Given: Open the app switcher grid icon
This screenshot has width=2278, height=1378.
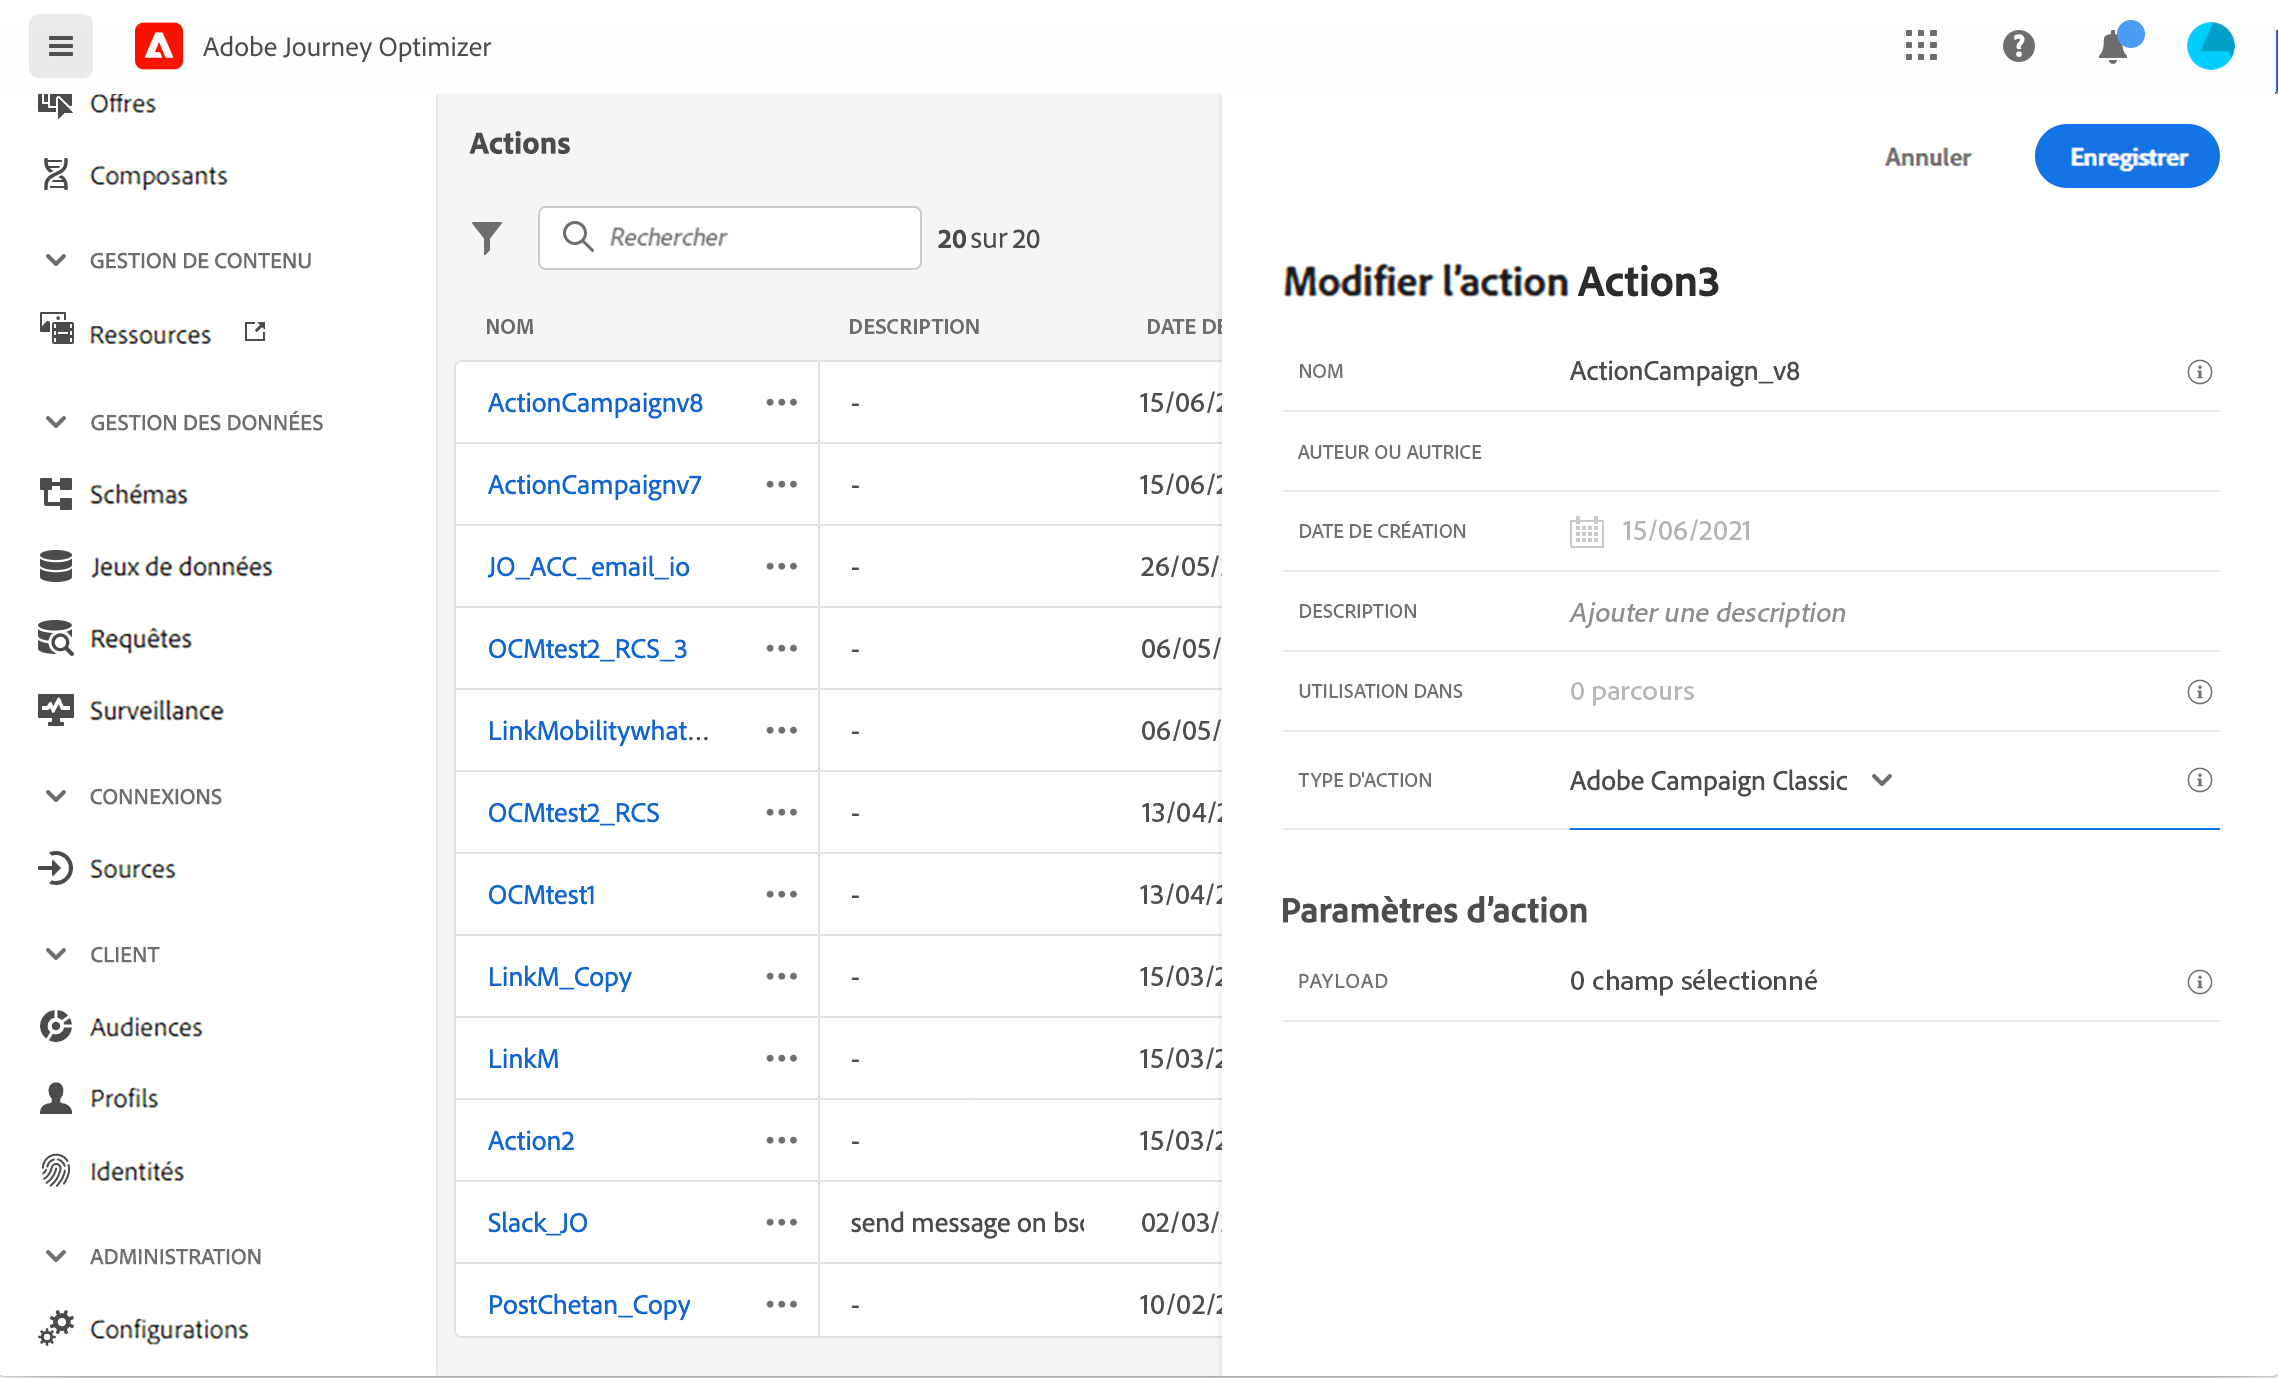Looking at the screenshot, I should [1921, 46].
